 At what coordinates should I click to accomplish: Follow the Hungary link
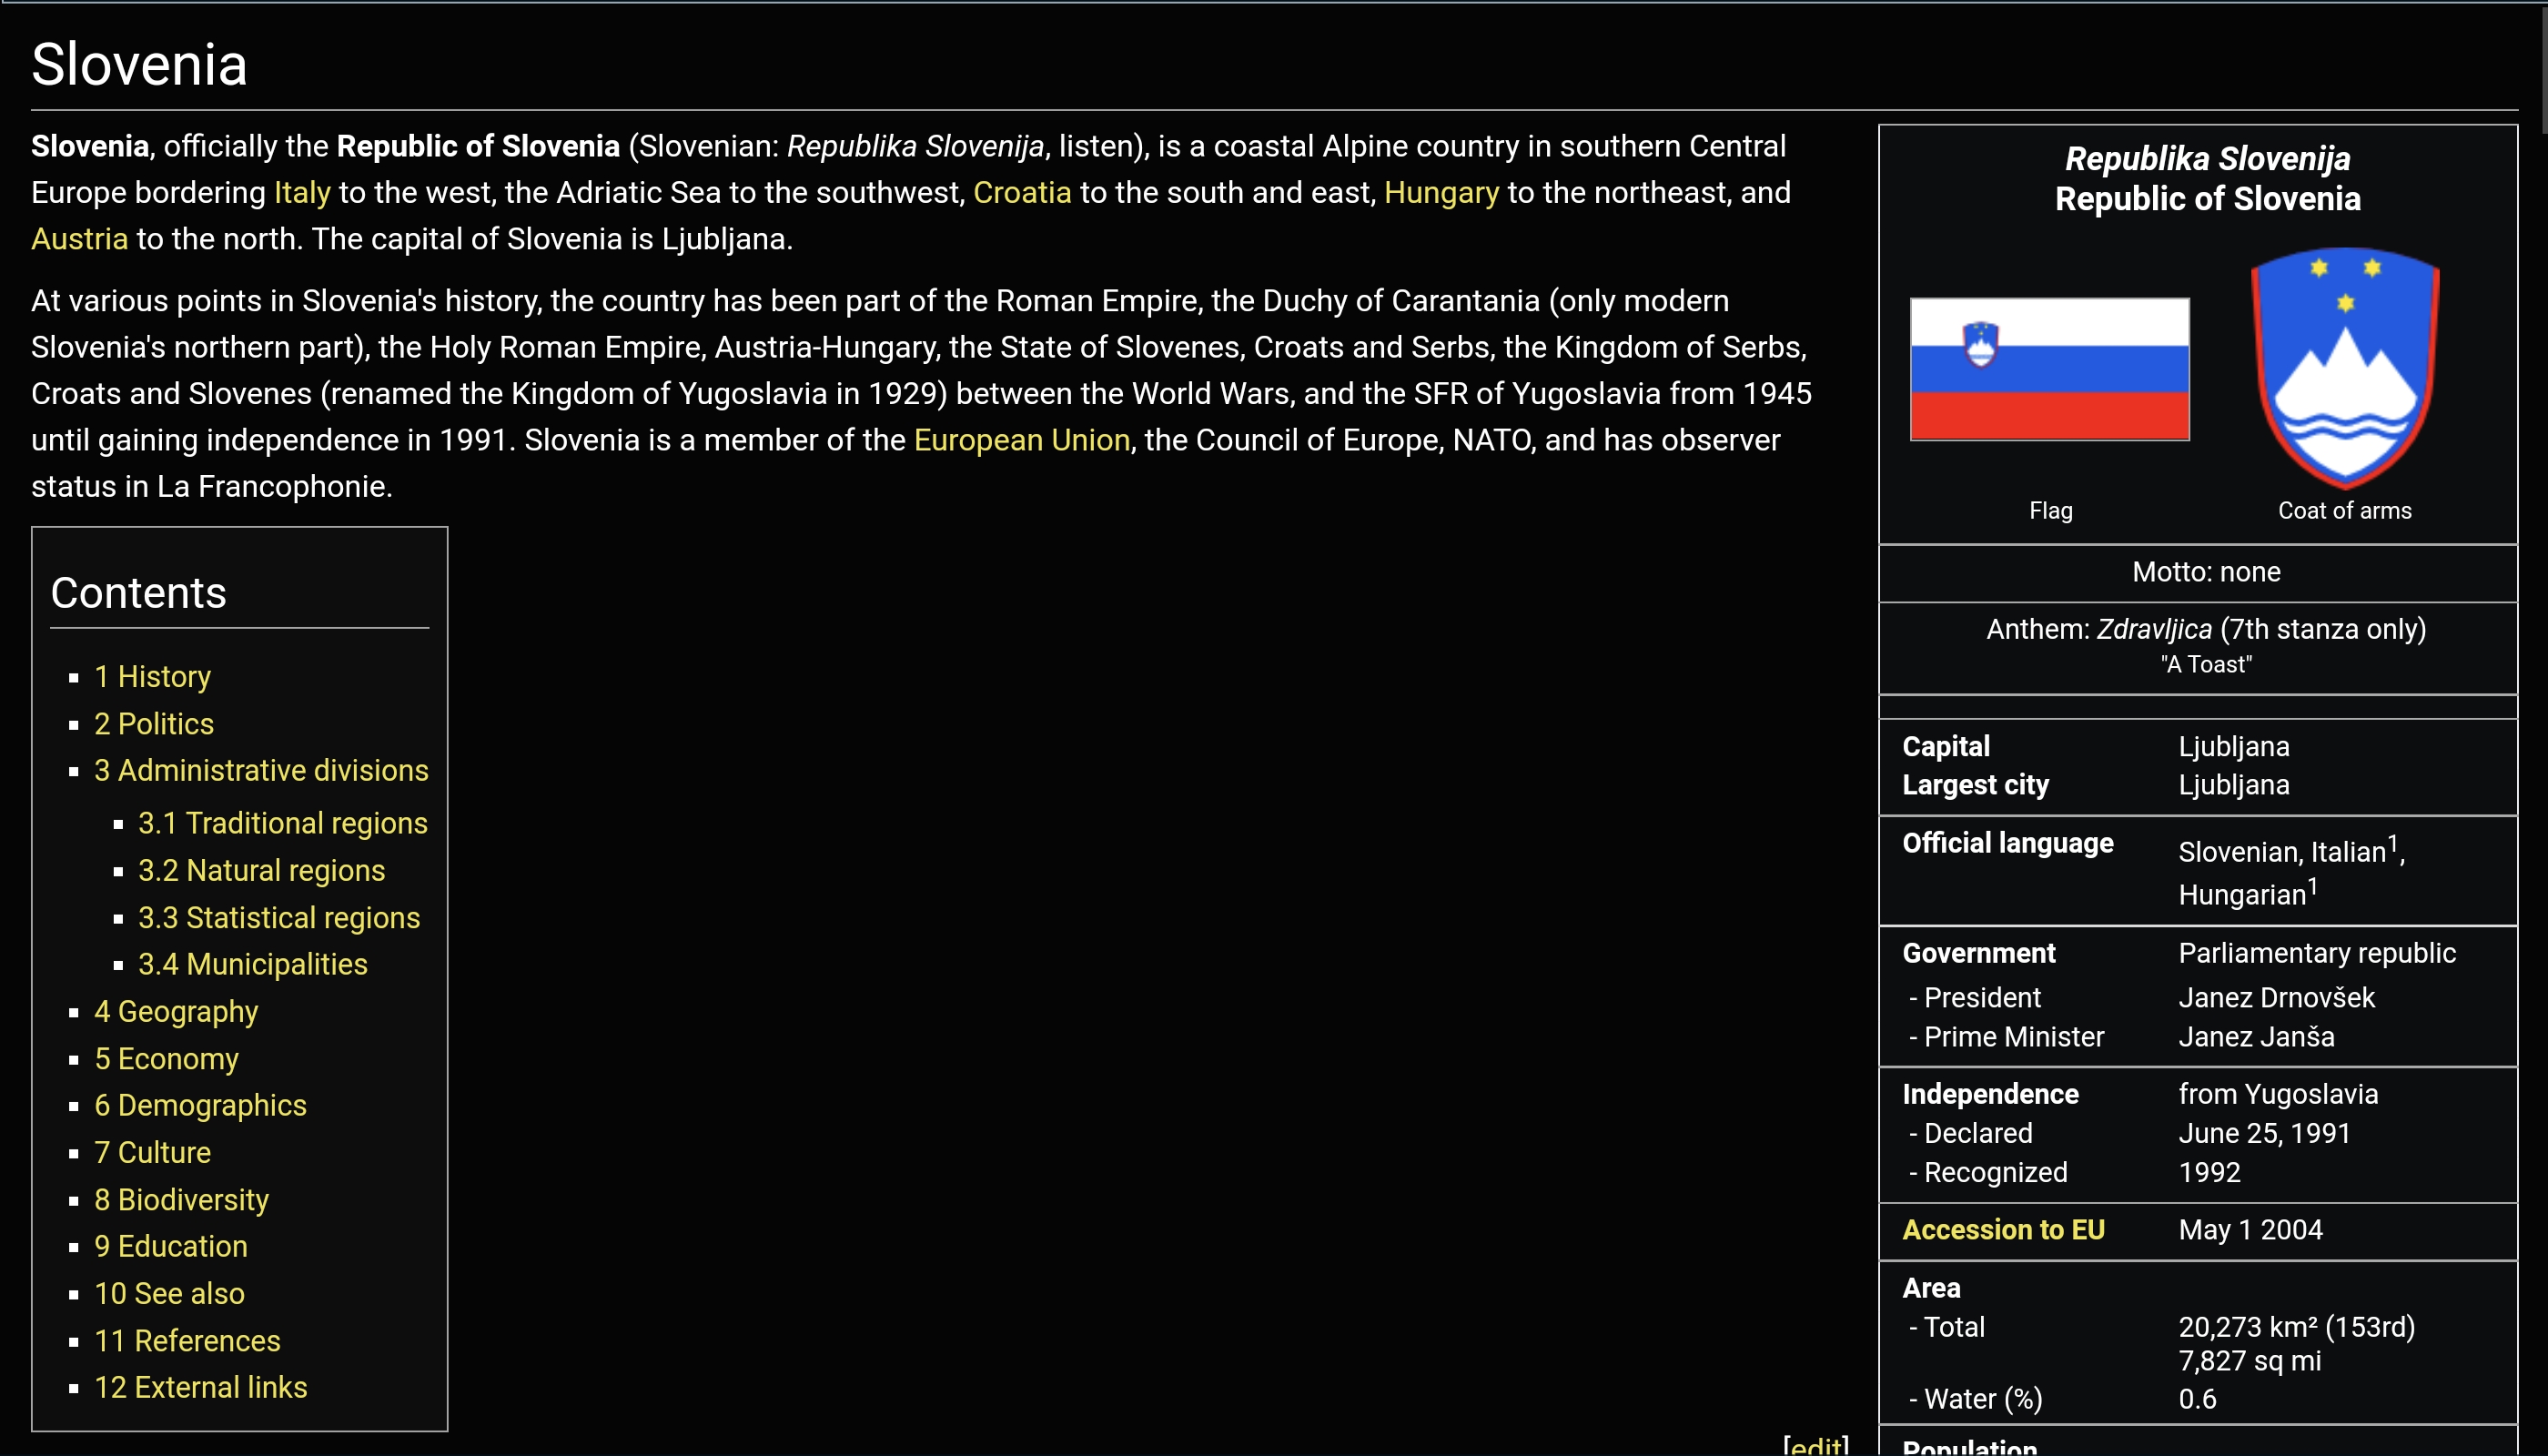[1441, 192]
